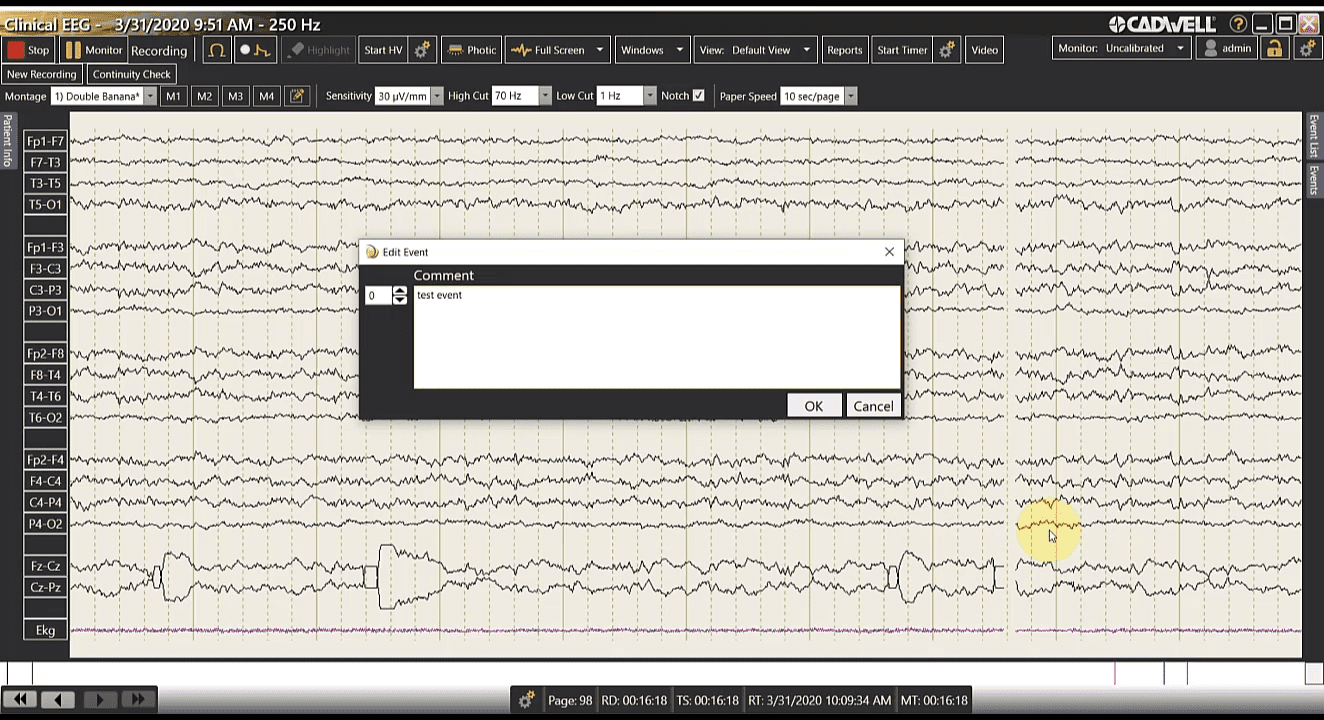Click the montage editor pencil icon
The image size is (1324, 720).
(x=297, y=96)
